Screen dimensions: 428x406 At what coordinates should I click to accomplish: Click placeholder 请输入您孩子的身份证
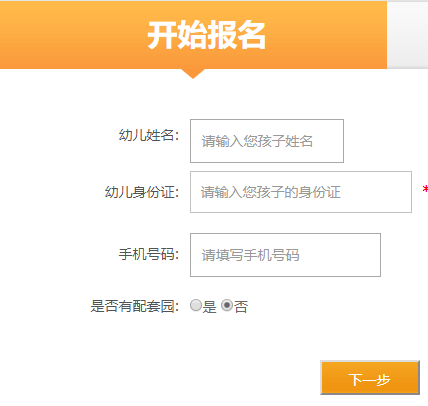pos(271,192)
